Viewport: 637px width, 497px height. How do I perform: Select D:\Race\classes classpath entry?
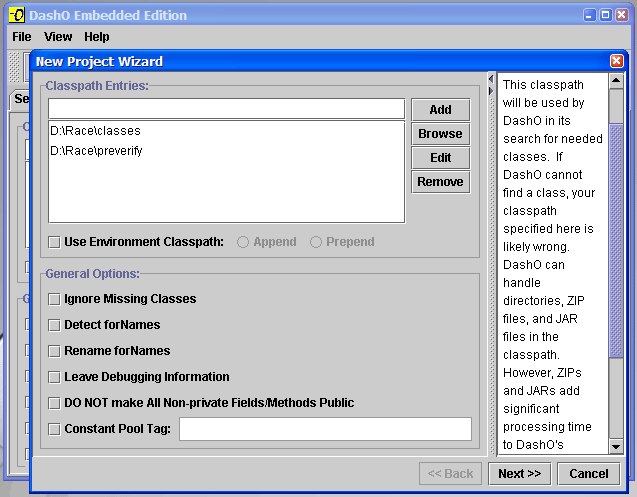tap(226, 131)
